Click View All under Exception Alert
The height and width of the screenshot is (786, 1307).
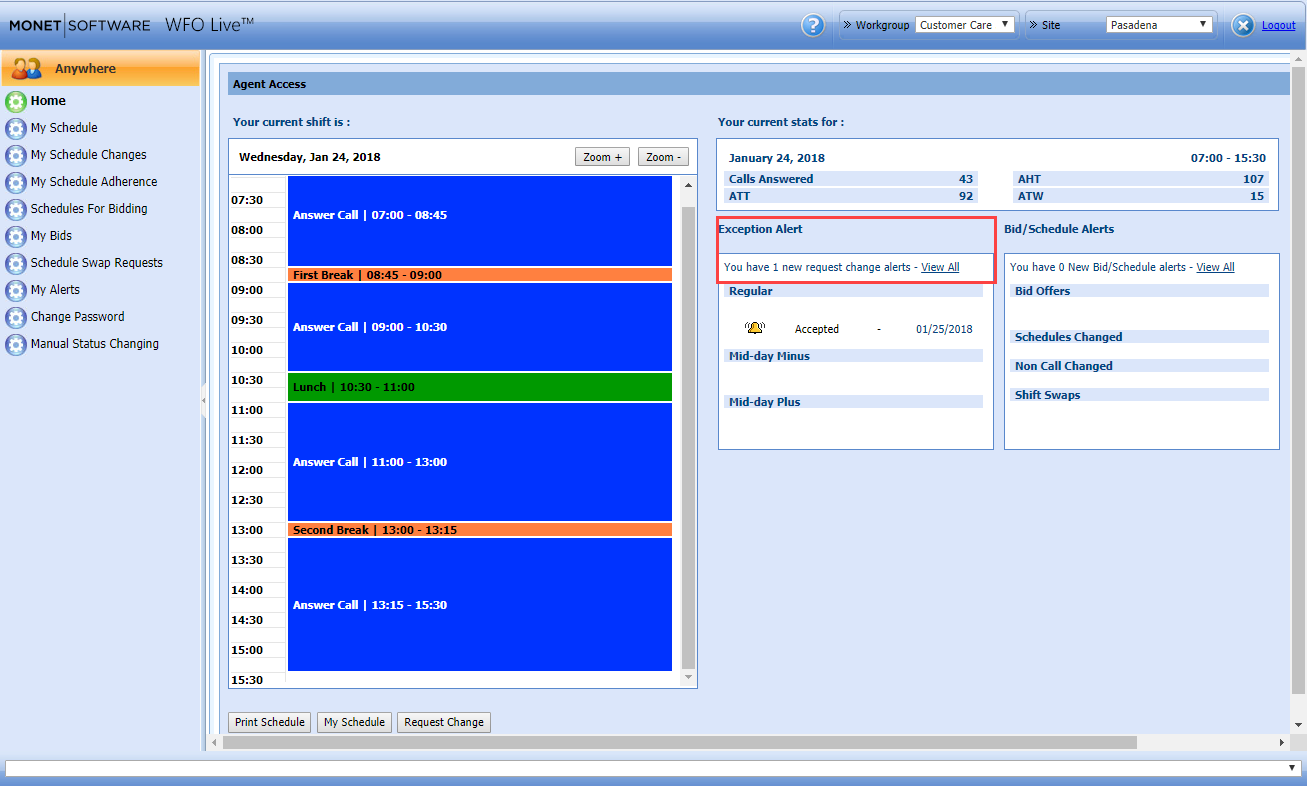click(x=940, y=267)
